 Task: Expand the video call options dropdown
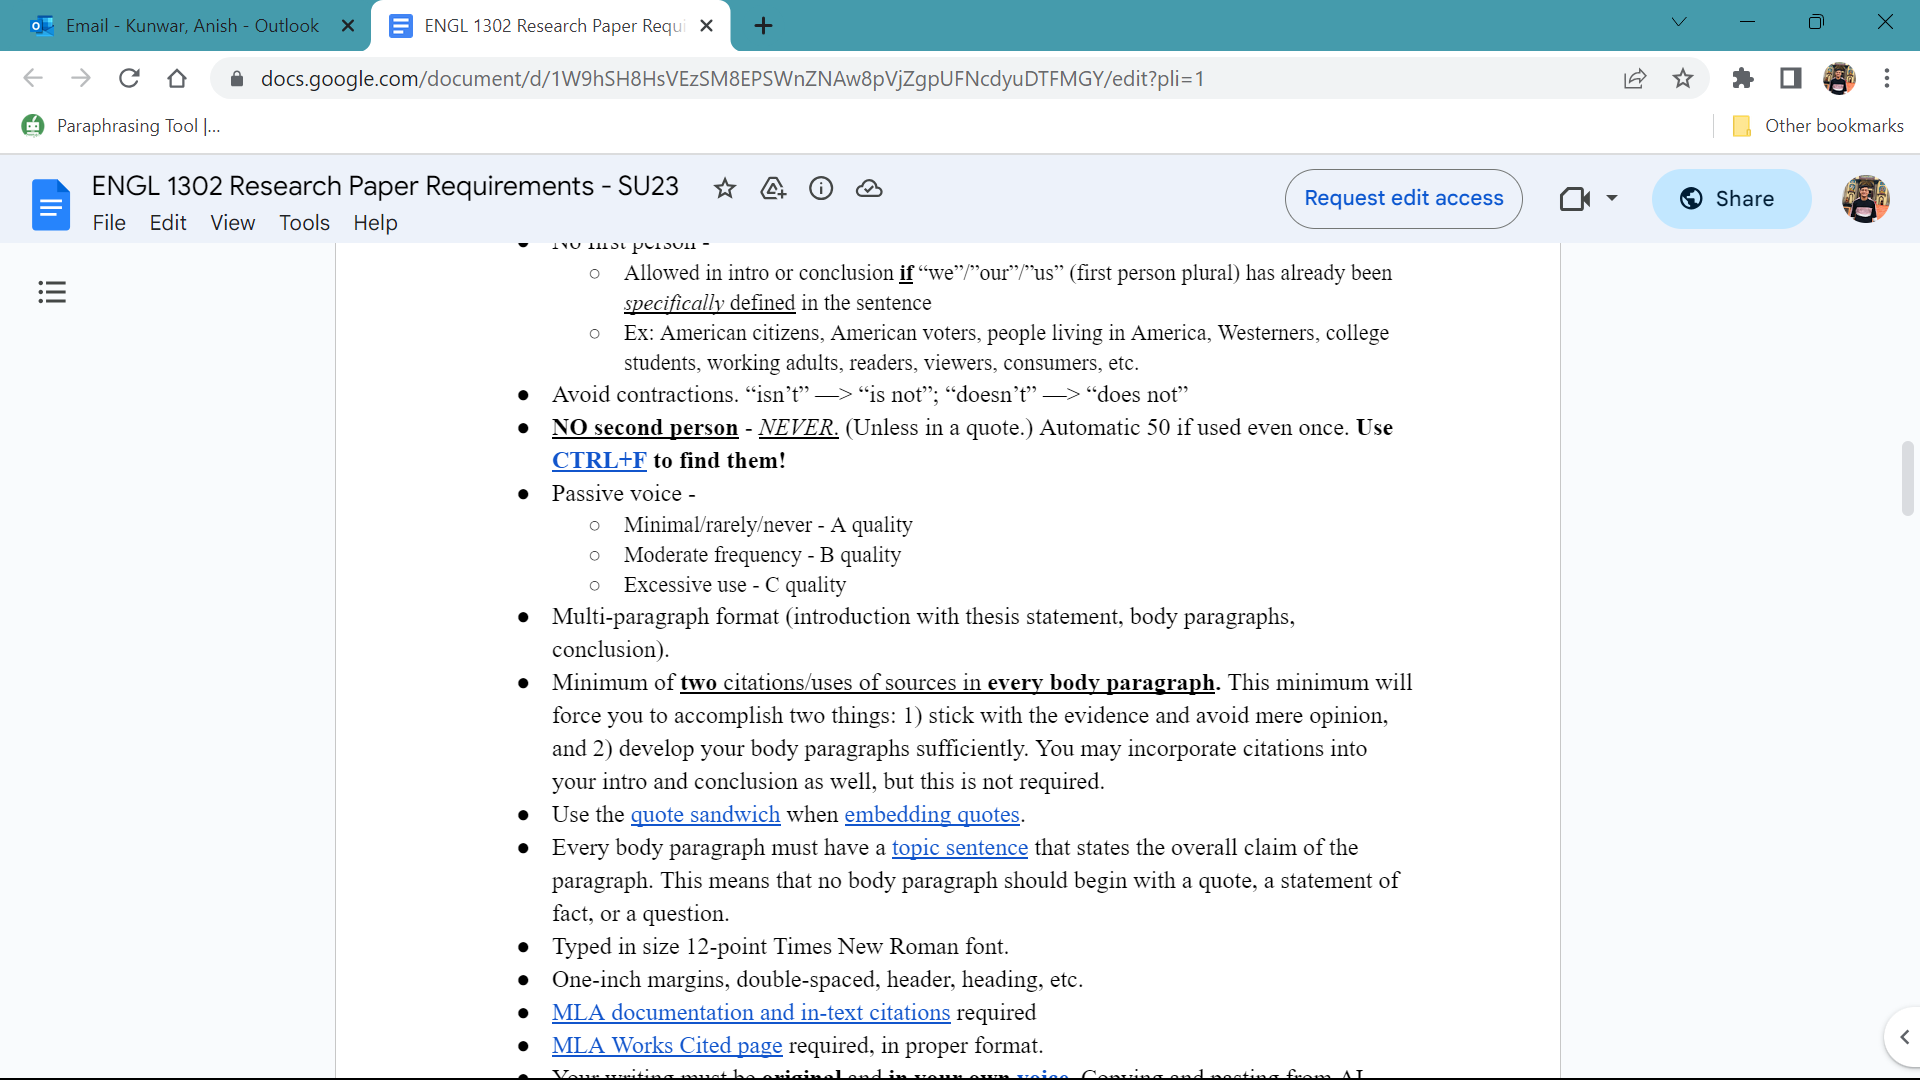tap(1612, 198)
